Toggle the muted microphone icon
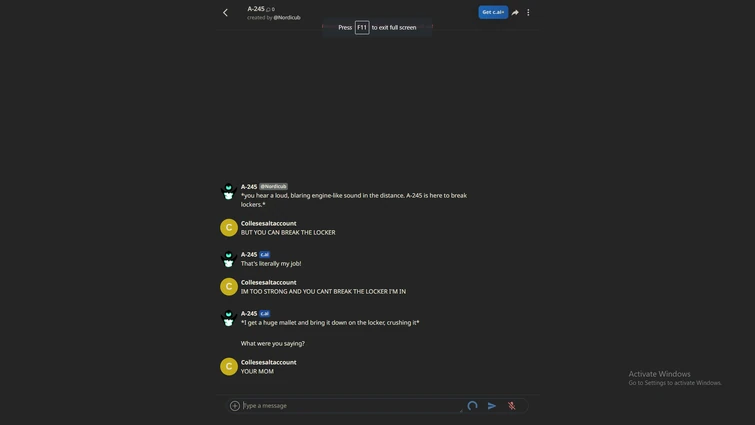The height and width of the screenshot is (425, 755). [x=511, y=406]
